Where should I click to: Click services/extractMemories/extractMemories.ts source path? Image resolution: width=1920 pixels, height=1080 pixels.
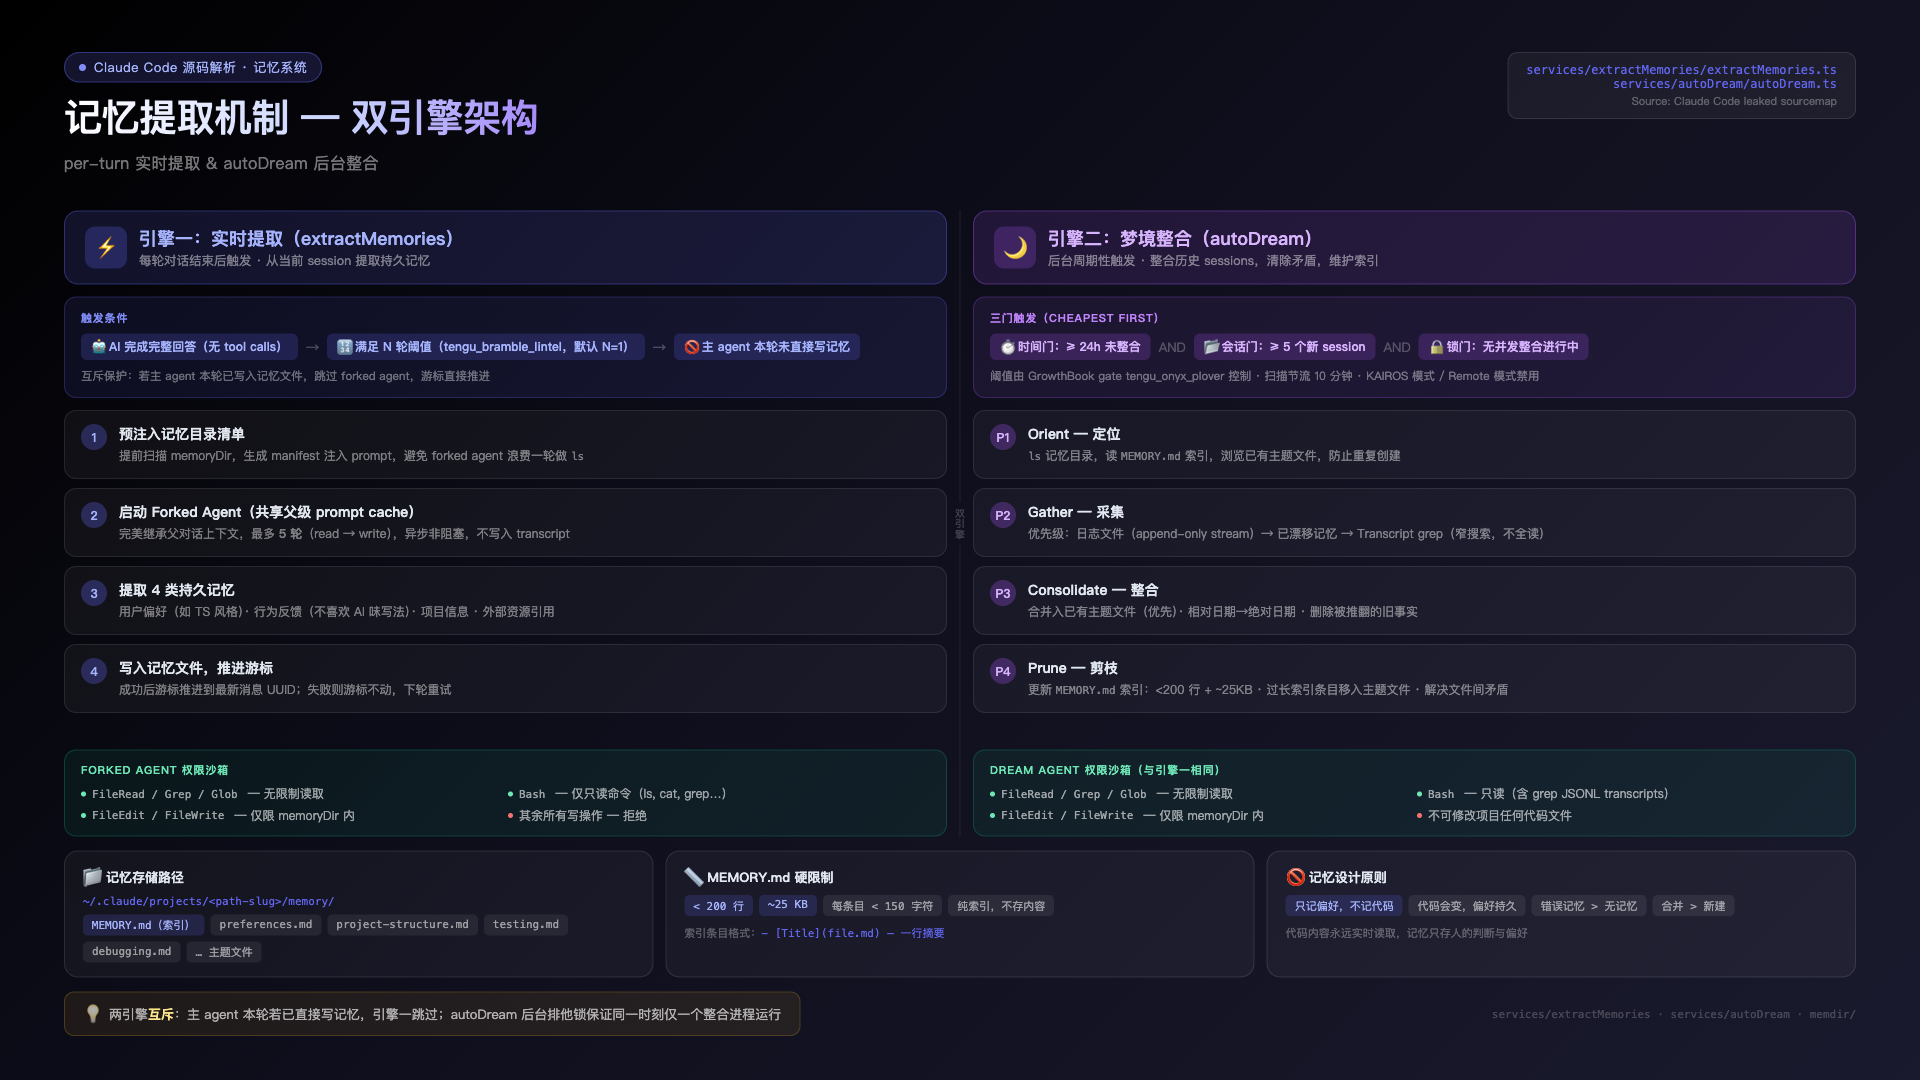(x=1681, y=70)
